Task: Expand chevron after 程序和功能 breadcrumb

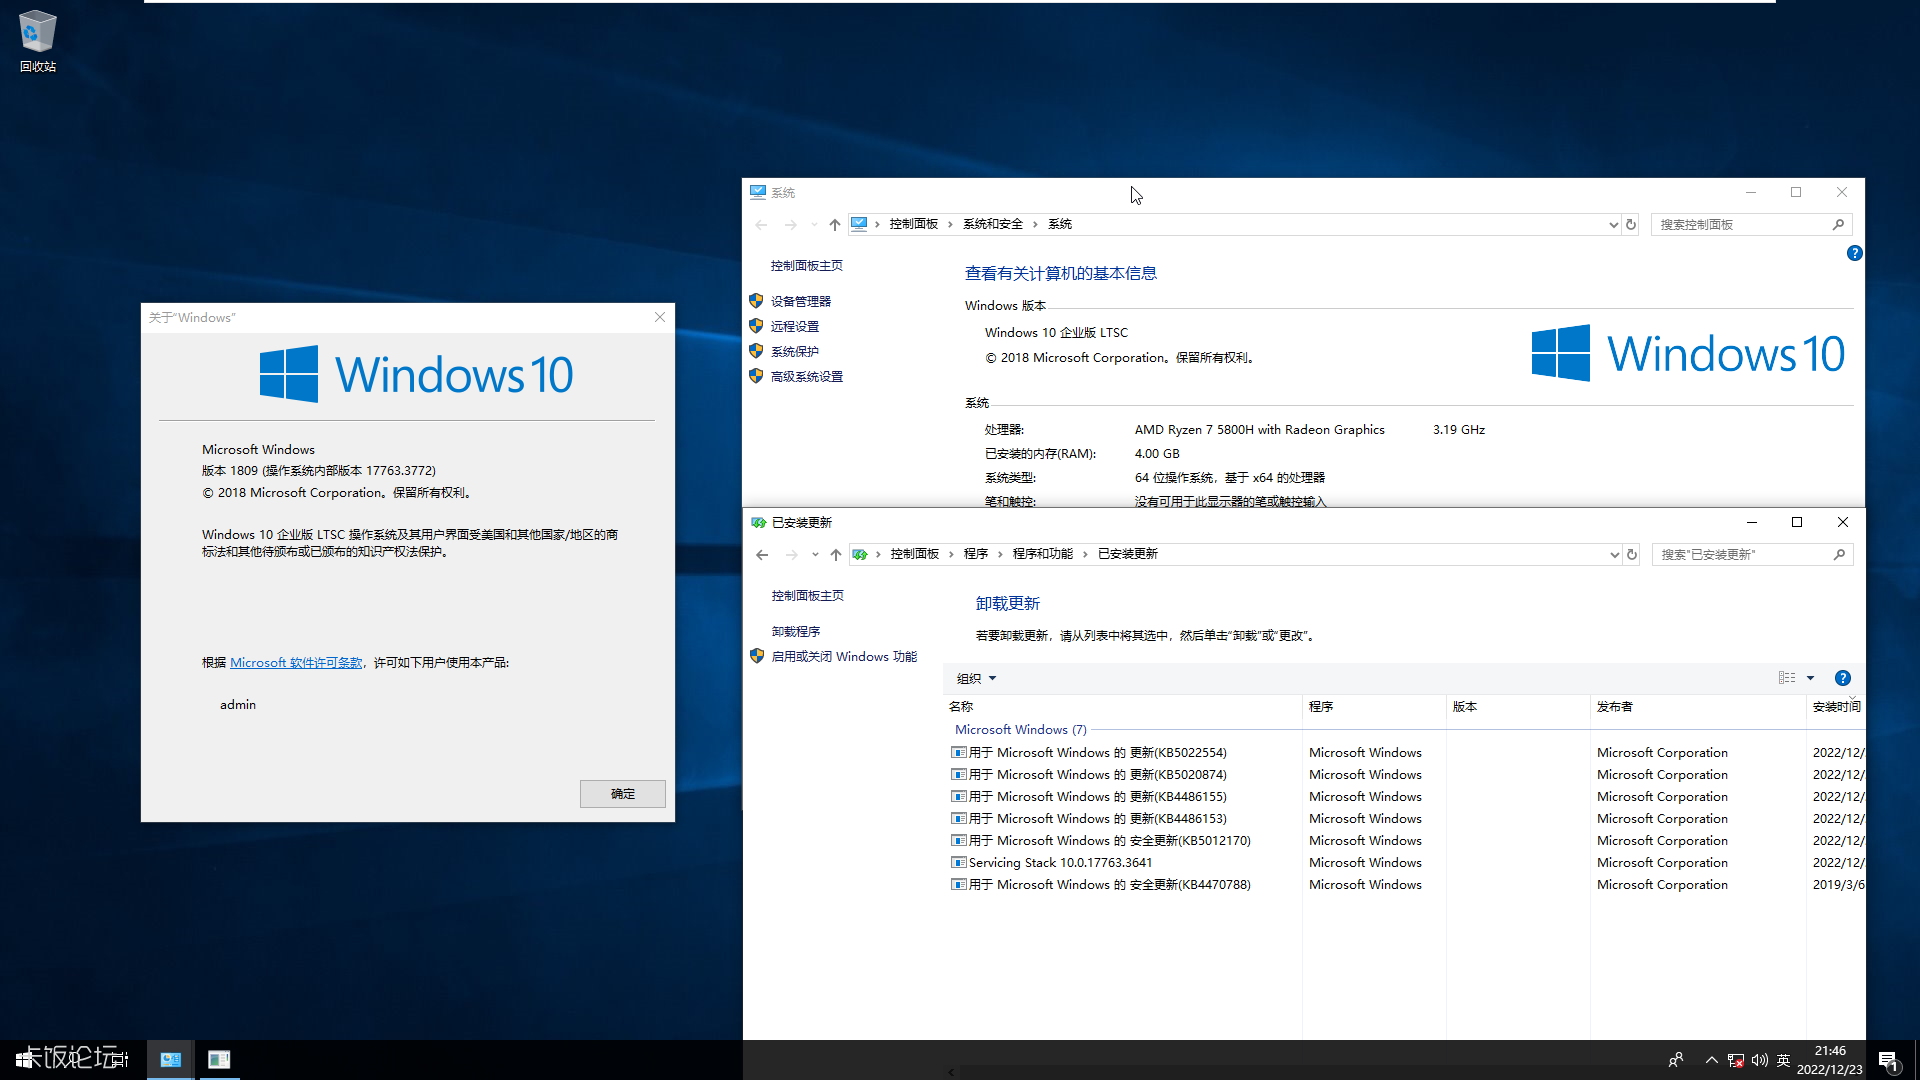Action: point(1085,554)
